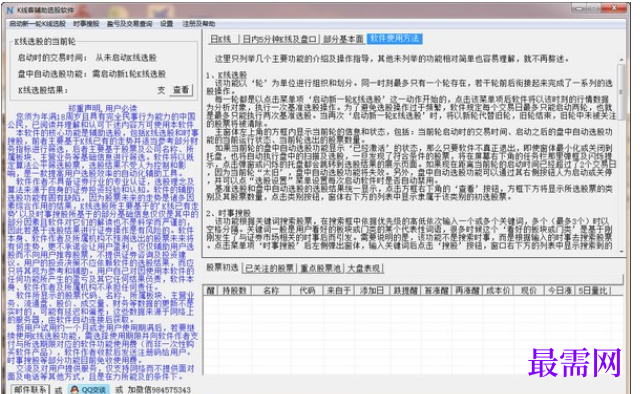This screenshot has height=394, width=640.
Task: Click the 再涨醒 column header
Action: click(x=467, y=291)
